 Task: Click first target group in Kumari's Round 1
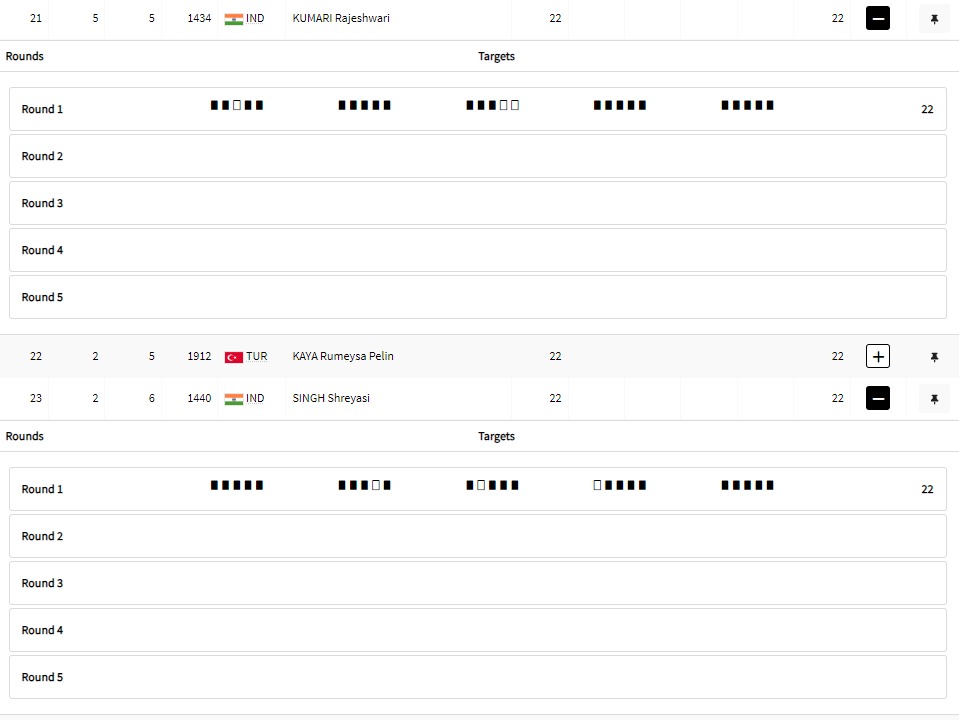(x=237, y=105)
